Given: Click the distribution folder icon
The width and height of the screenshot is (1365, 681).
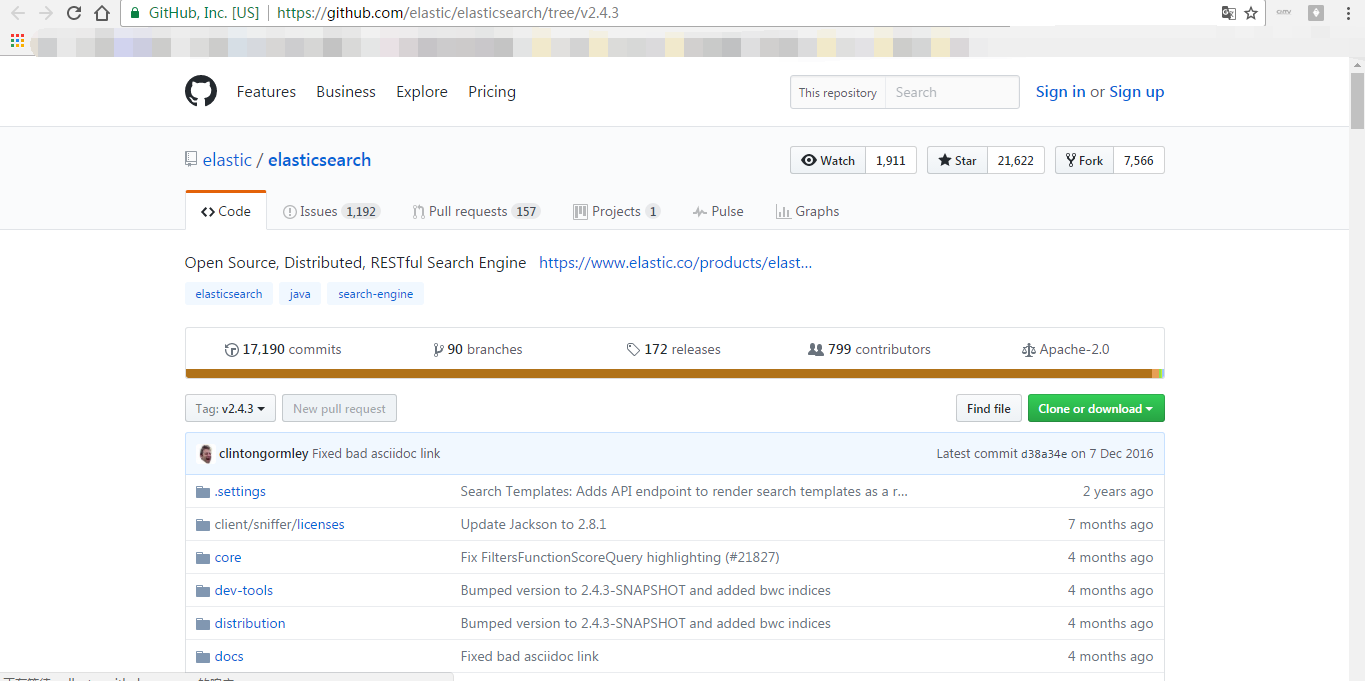Looking at the screenshot, I should [x=204, y=624].
